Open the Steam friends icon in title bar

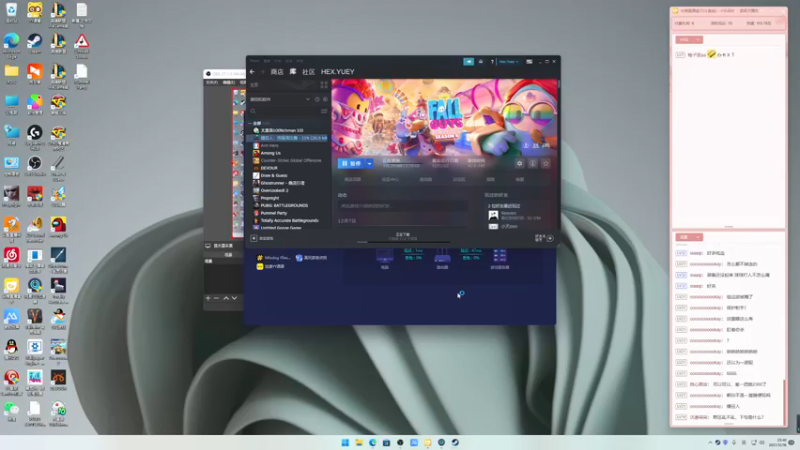(481, 62)
